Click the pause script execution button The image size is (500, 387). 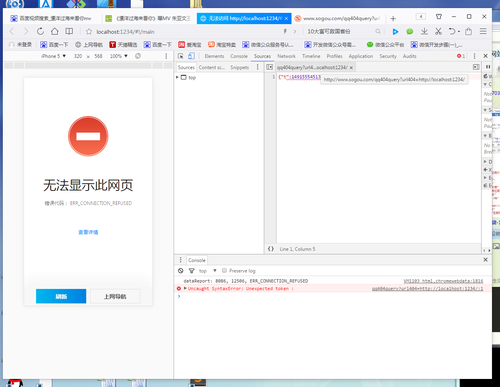(x=488, y=67)
